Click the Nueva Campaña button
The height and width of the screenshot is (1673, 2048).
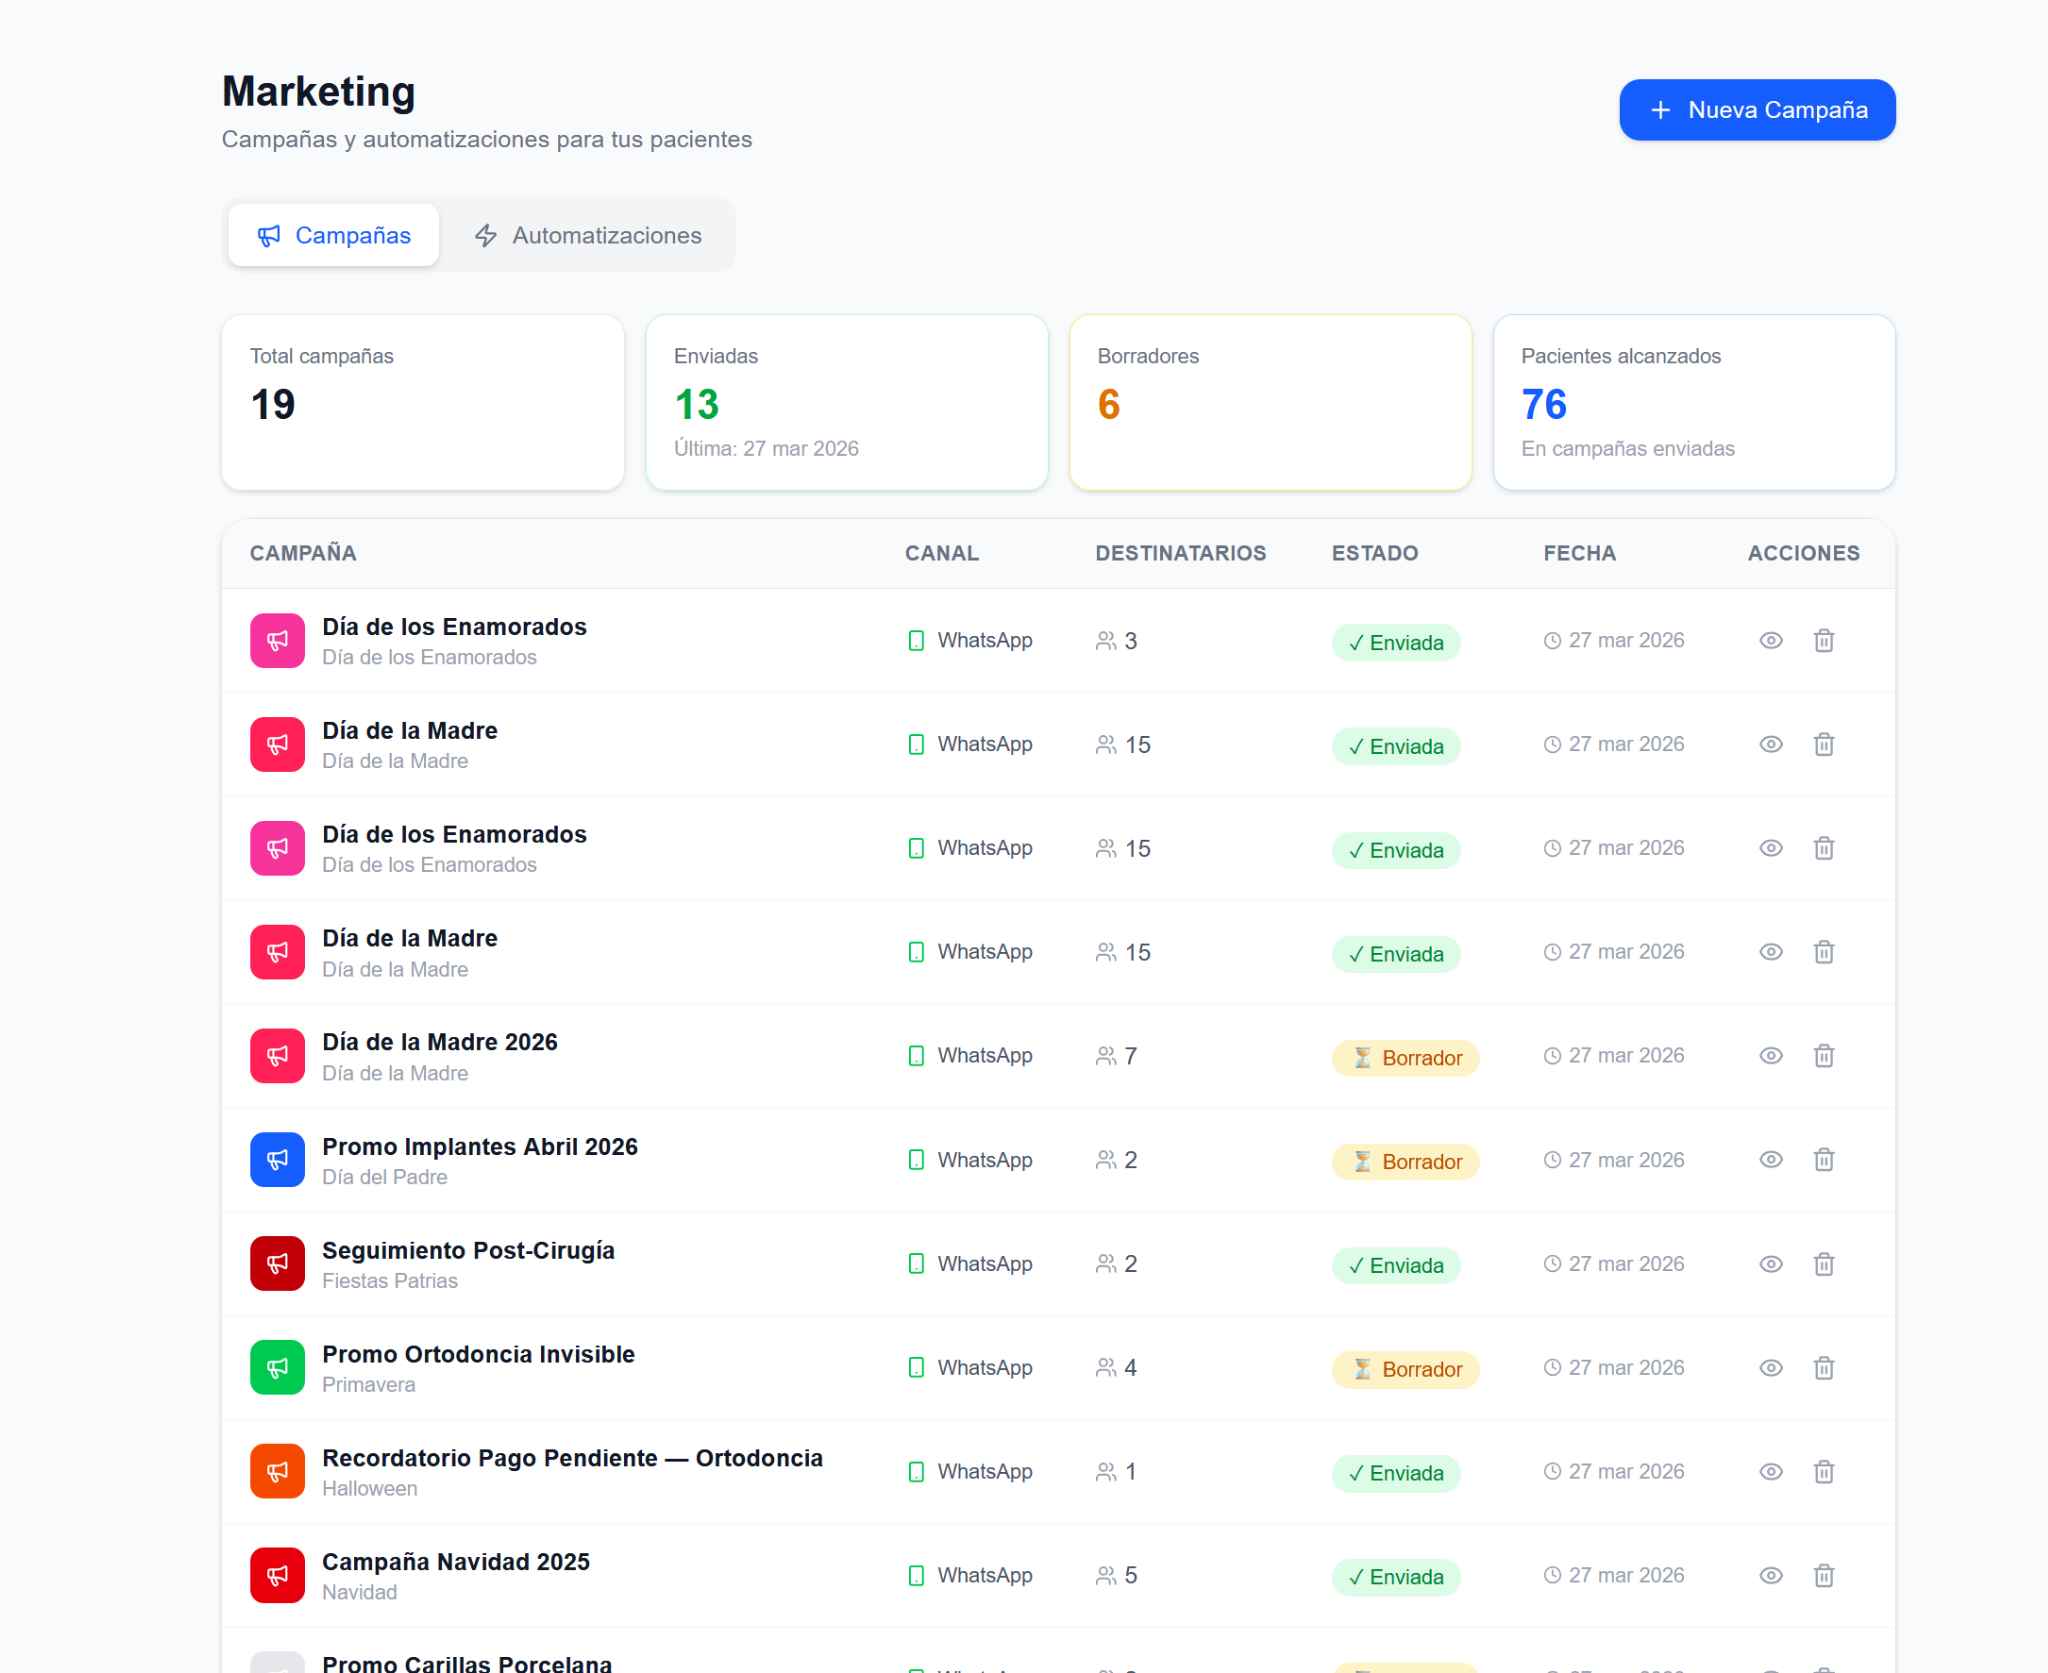click(x=1756, y=110)
